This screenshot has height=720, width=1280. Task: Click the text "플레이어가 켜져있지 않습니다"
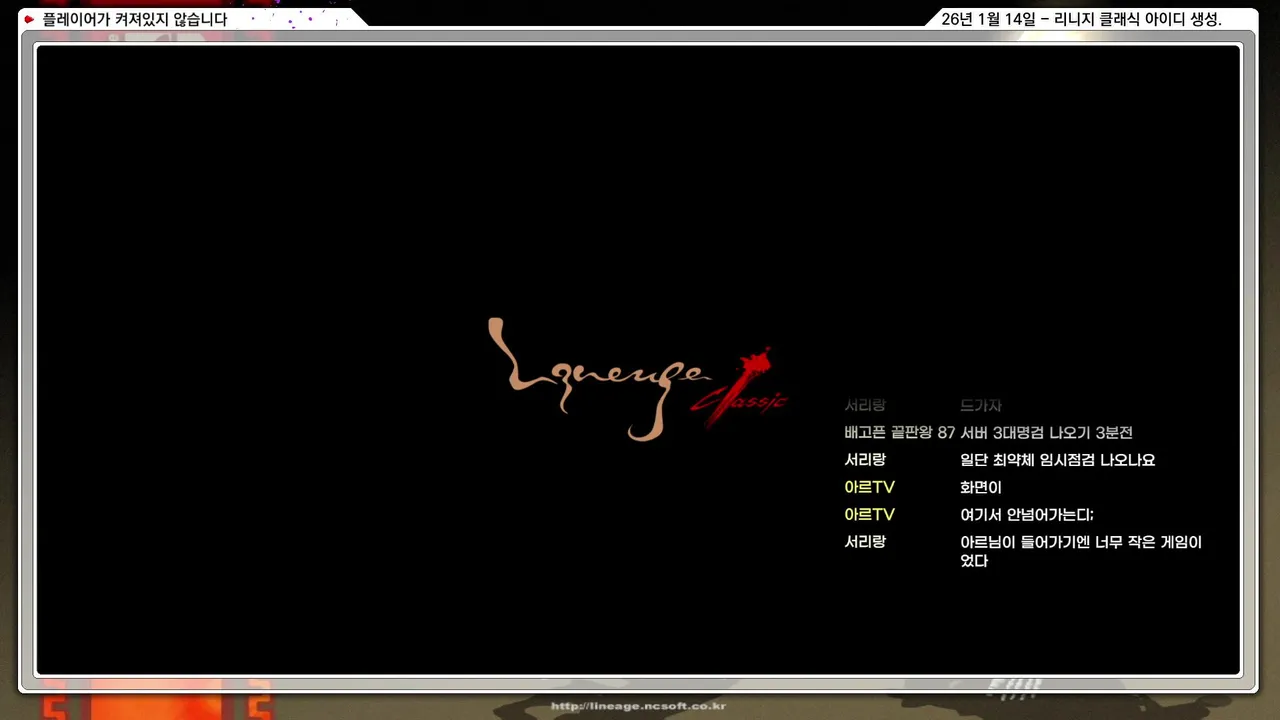tap(135, 19)
